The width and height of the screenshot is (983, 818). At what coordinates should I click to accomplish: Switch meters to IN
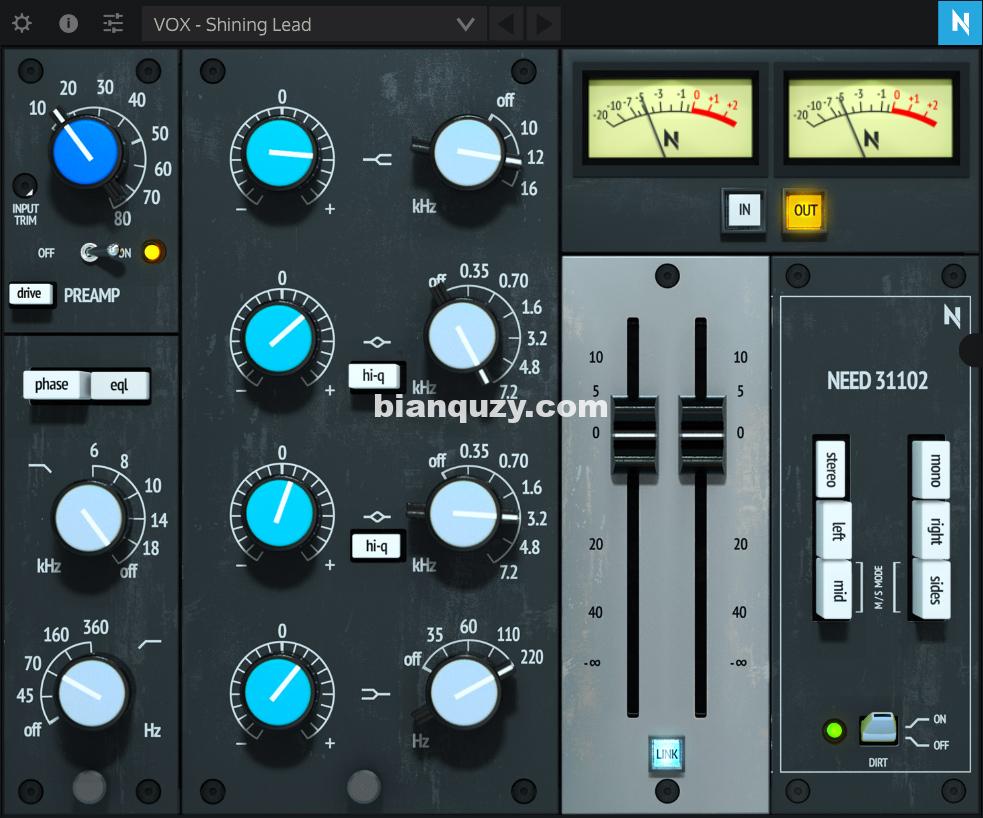point(744,210)
